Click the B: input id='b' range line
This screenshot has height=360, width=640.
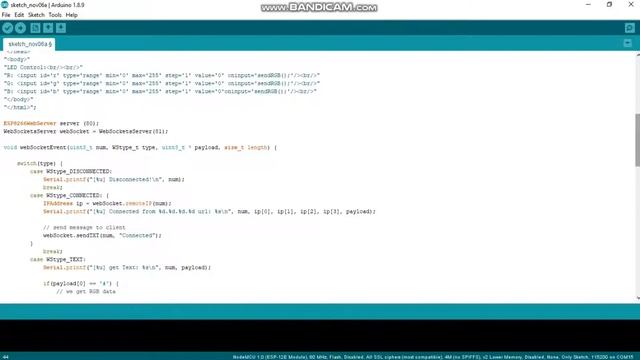click(160, 91)
